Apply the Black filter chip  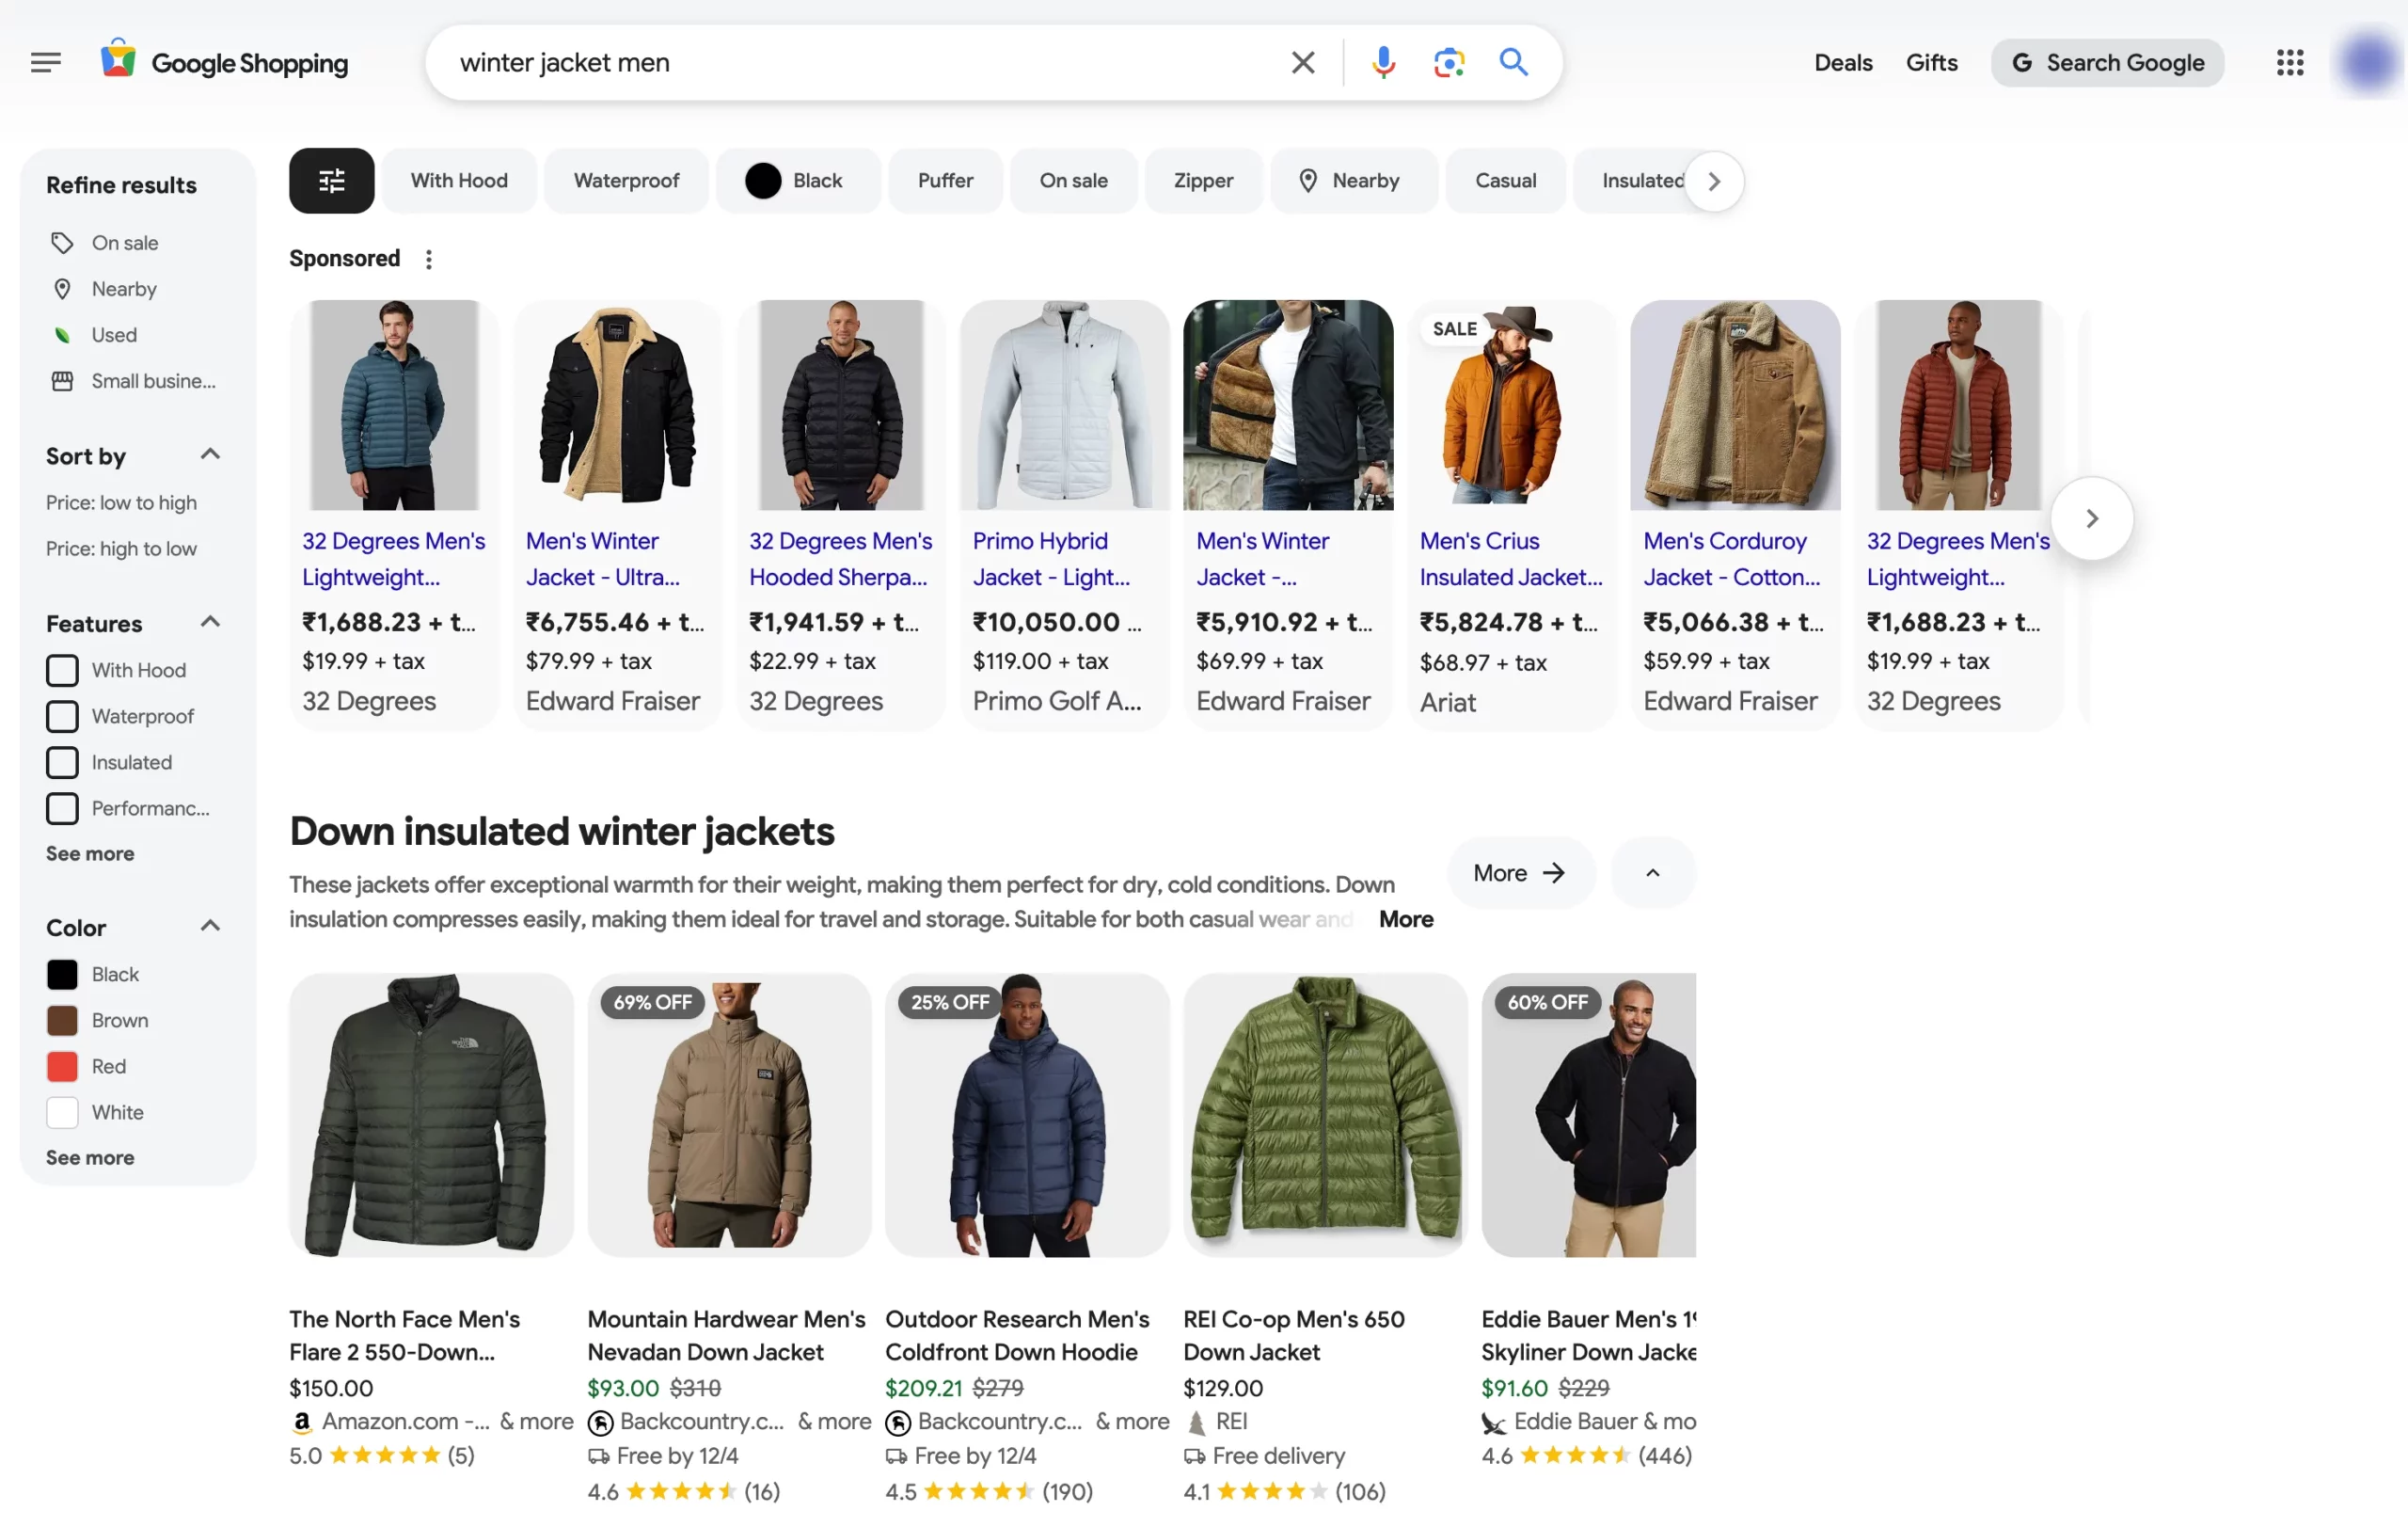(797, 181)
